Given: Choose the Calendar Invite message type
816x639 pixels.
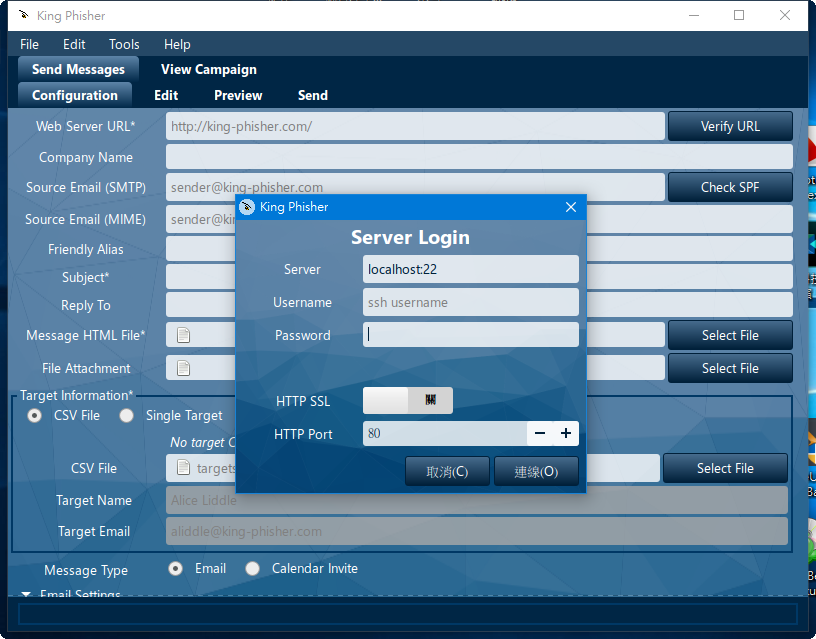Looking at the screenshot, I should click(252, 569).
